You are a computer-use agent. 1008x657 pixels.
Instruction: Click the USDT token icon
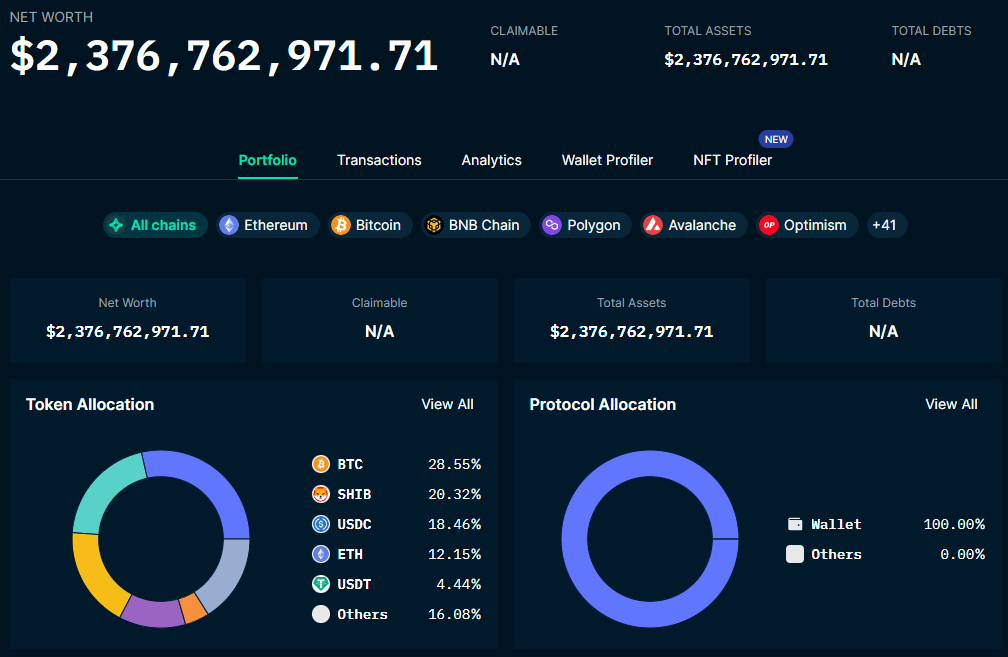[321, 584]
